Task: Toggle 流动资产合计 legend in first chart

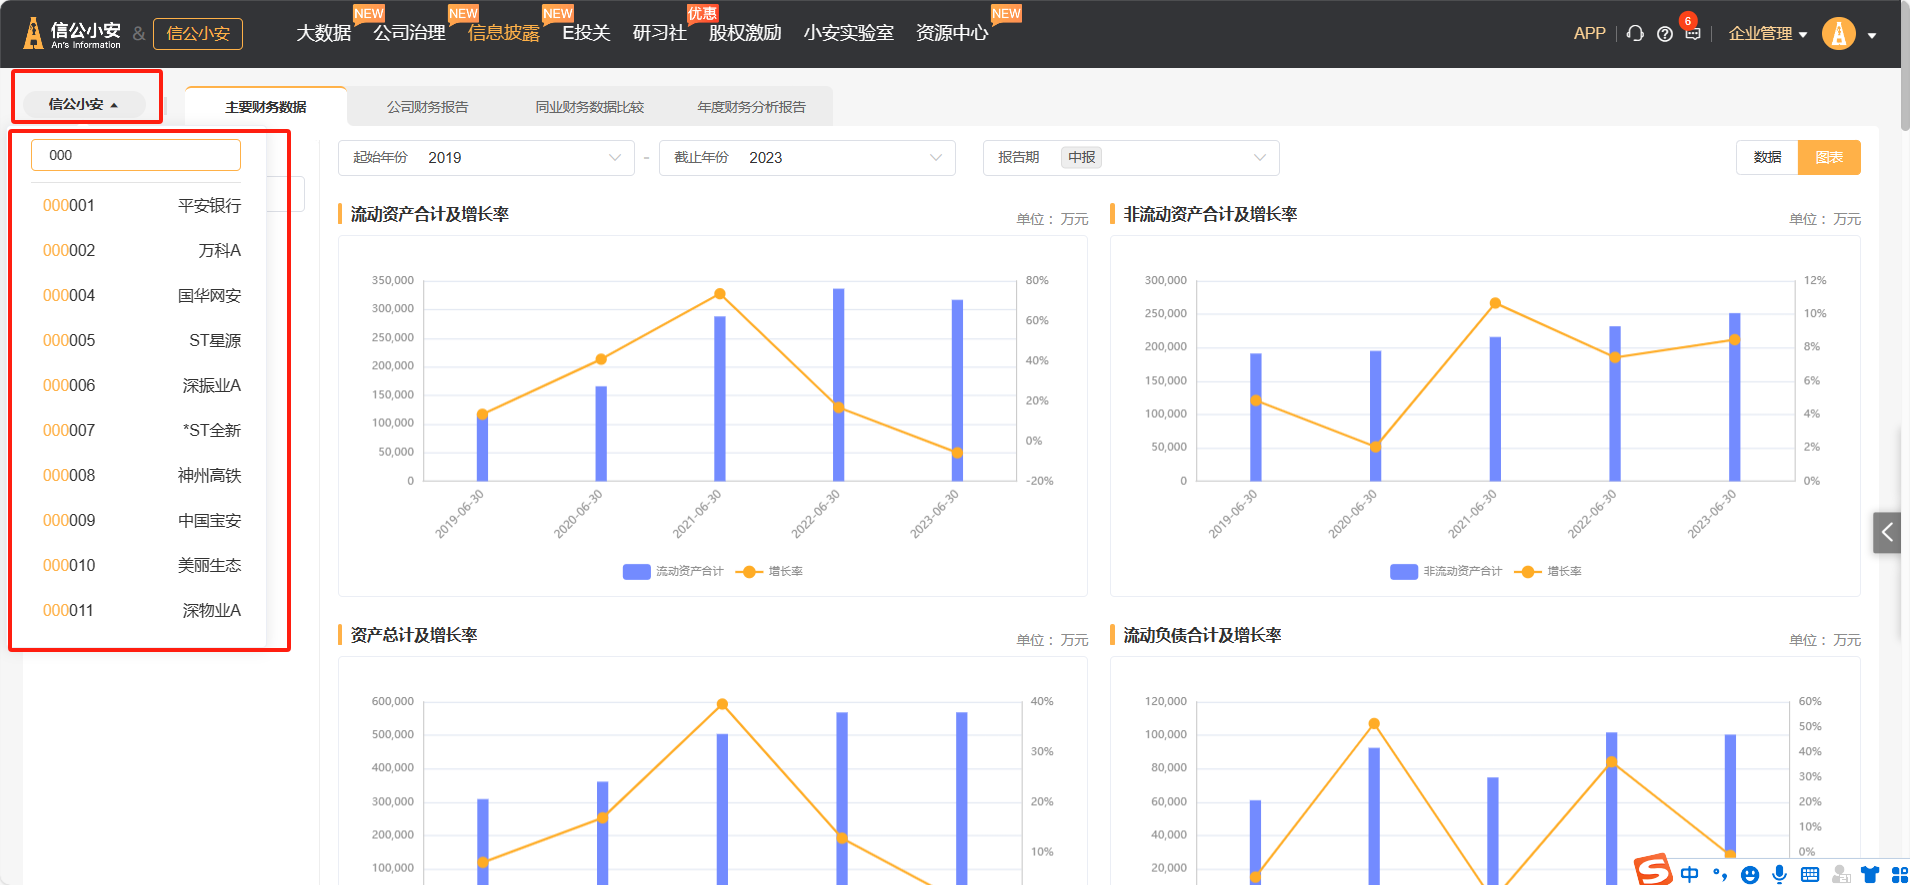Action: tap(673, 571)
